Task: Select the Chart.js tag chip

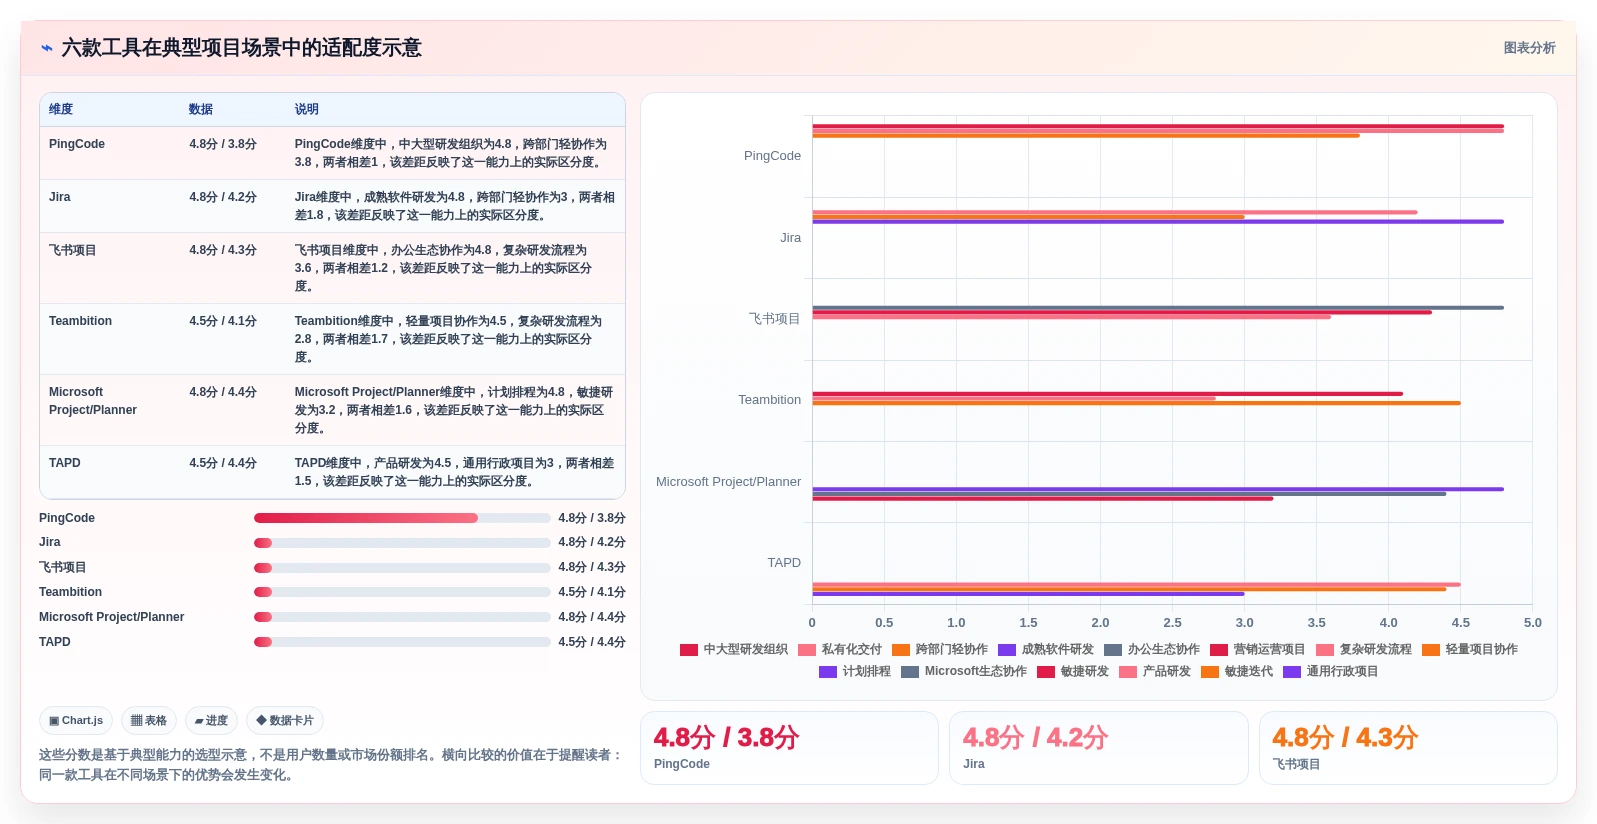Action: pos(76,720)
